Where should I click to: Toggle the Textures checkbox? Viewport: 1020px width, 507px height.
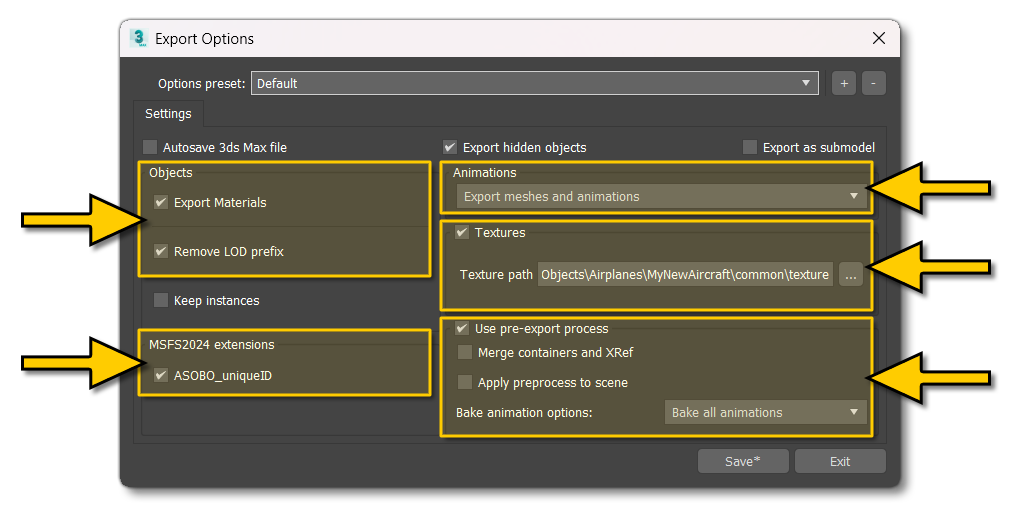[462, 232]
